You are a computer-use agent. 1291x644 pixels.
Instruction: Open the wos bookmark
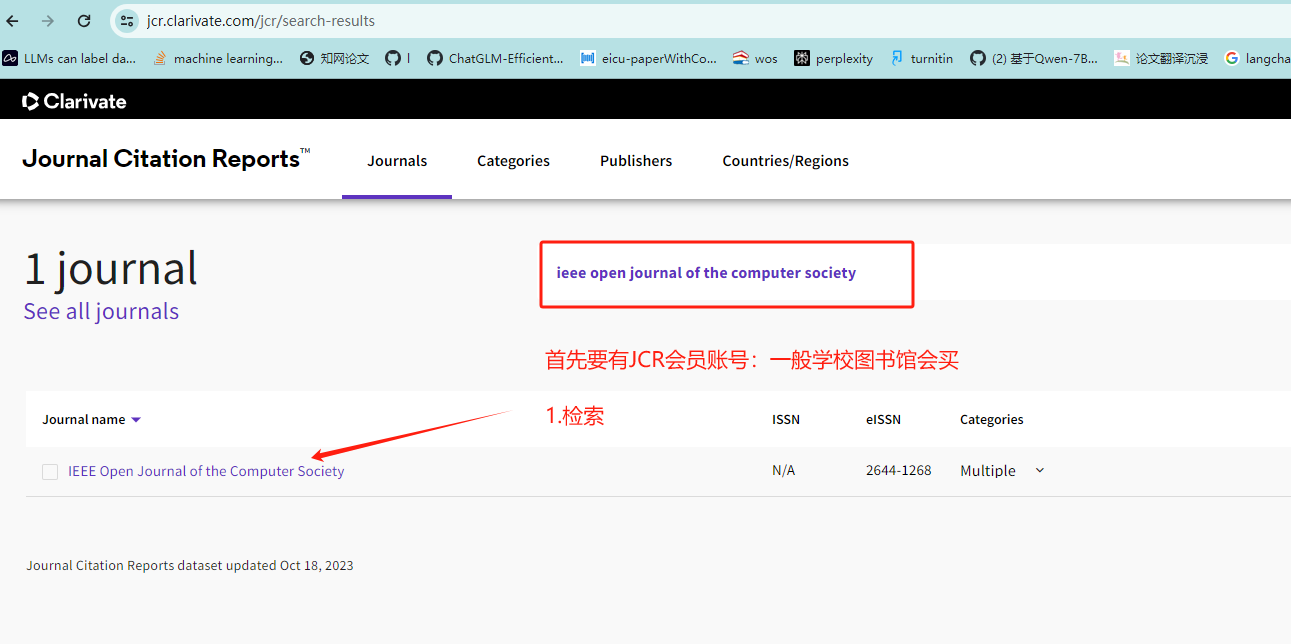pos(755,58)
